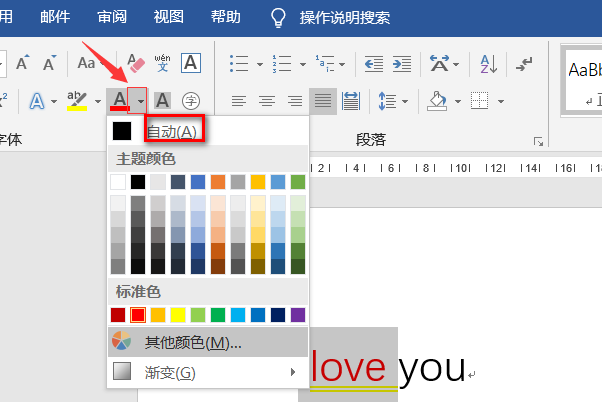Apply Distributed alignment
Screen dimensions: 602x402
pyautogui.click(x=351, y=101)
